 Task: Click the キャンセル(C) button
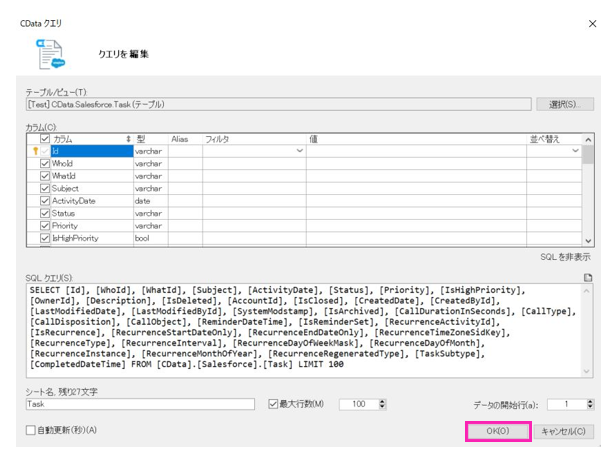point(563,431)
